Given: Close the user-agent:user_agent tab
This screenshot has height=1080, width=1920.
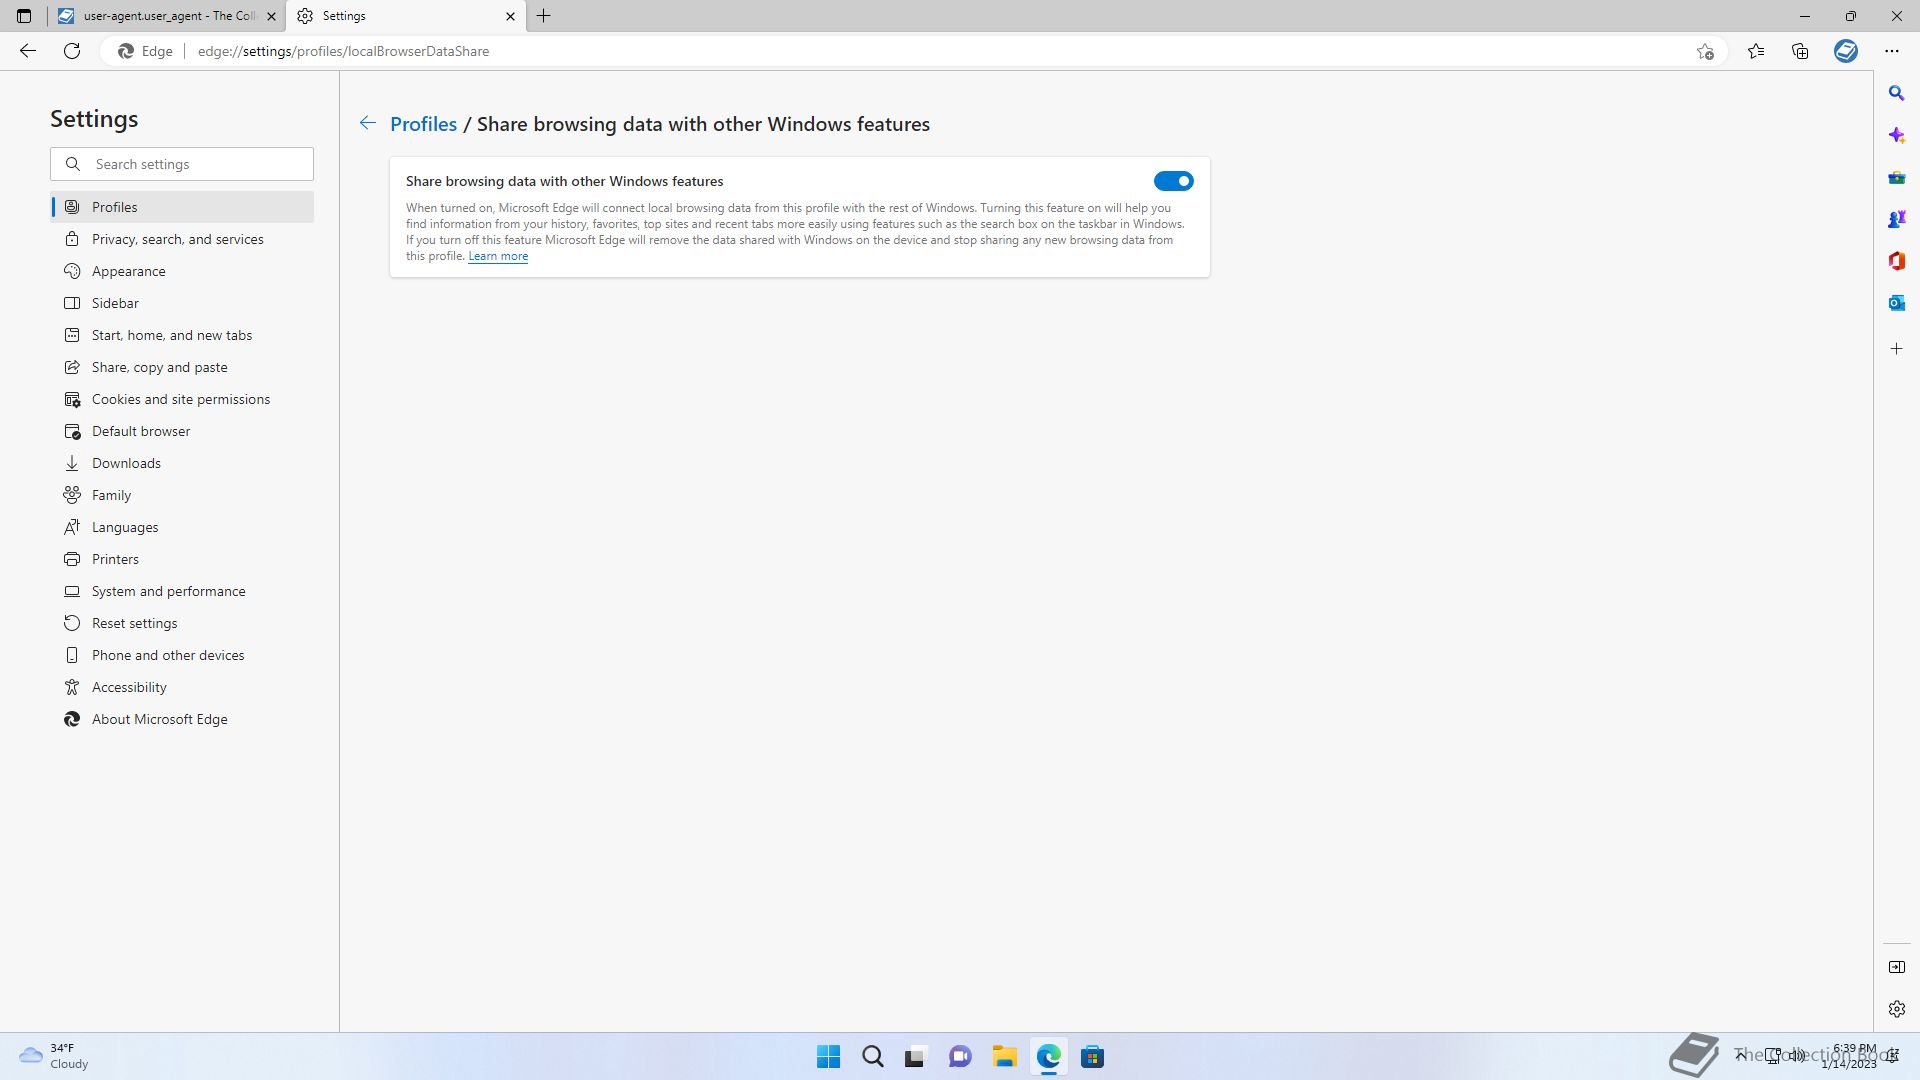Looking at the screenshot, I should pyautogui.click(x=271, y=16).
